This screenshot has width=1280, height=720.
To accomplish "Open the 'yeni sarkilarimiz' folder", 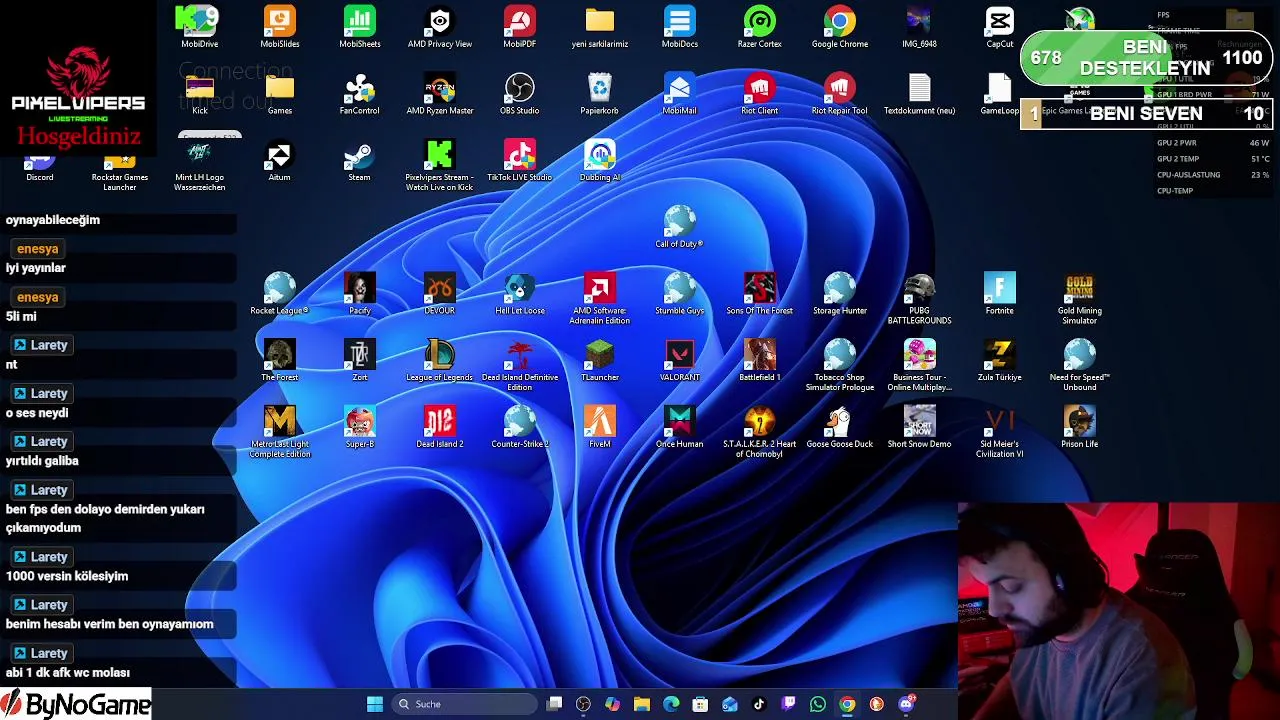I will click(x=600, y=27).
